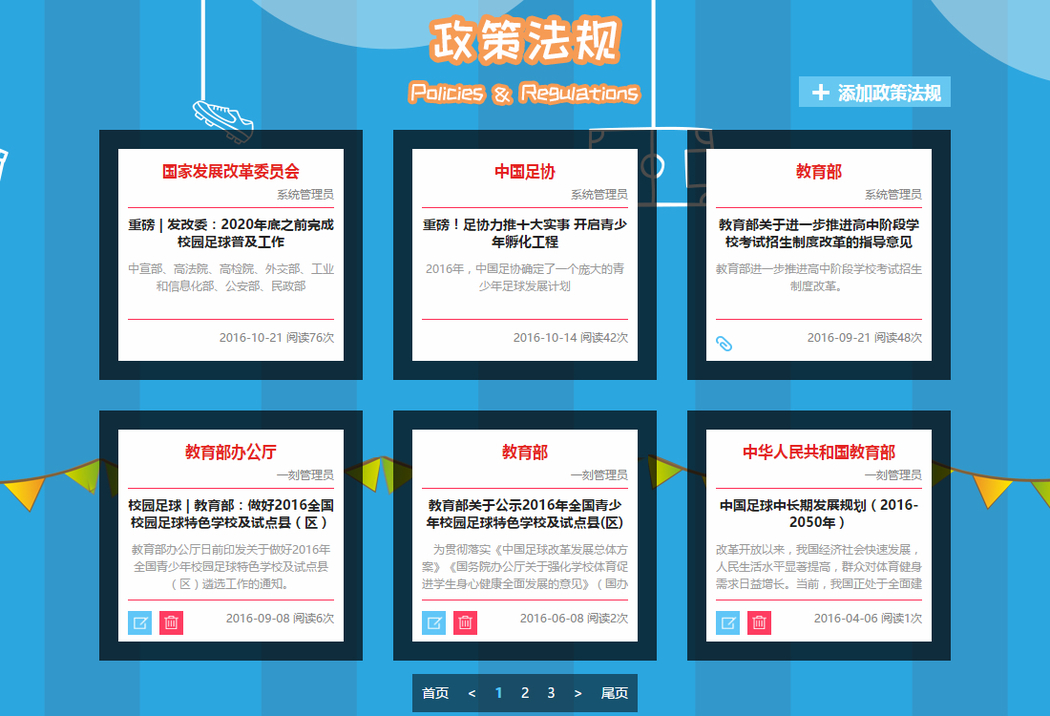The width and height of the screenshot is (1050, 716).
Task: Edit the 教育部 2016-06-08 policy card
Action: click(x=434, y=623)
